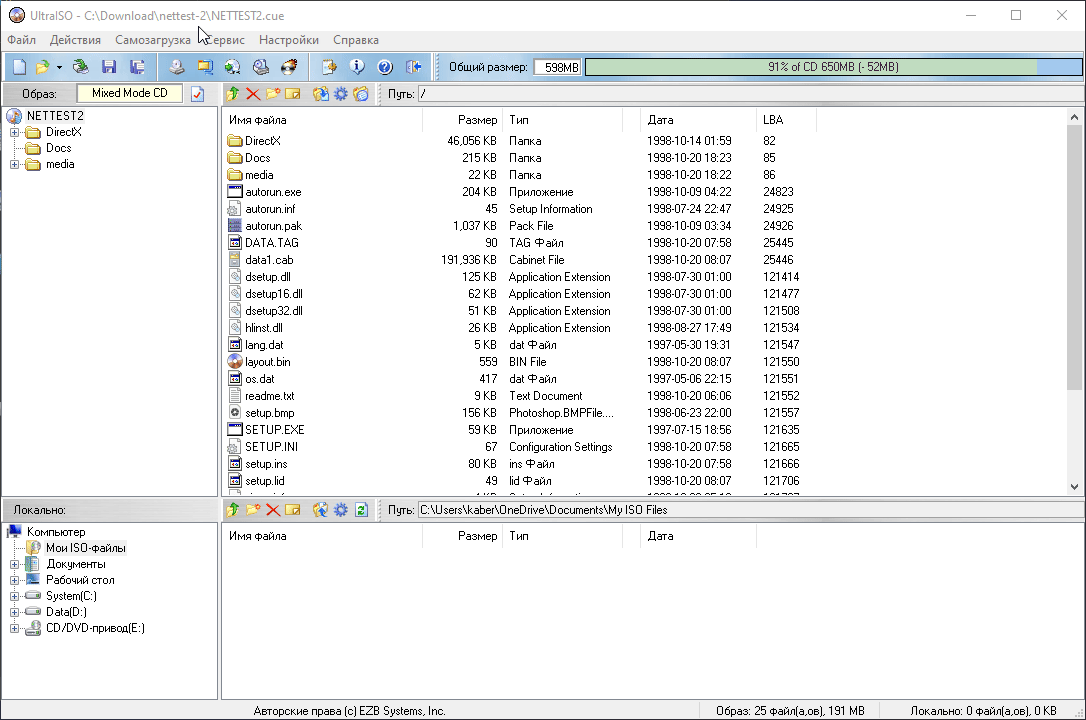The image size is (1086, 720).
Task: Click the set boot file folder icon in image toolbar
Action: coord(361,94)
